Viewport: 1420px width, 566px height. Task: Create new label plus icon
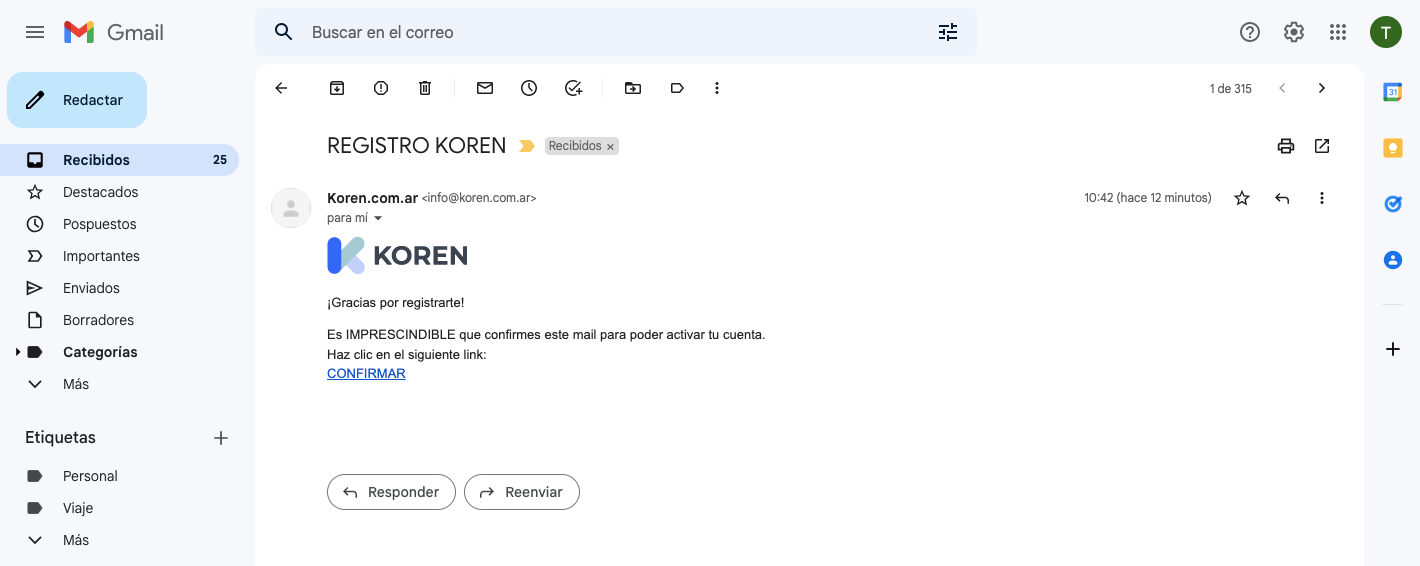[x=221, y=438]
